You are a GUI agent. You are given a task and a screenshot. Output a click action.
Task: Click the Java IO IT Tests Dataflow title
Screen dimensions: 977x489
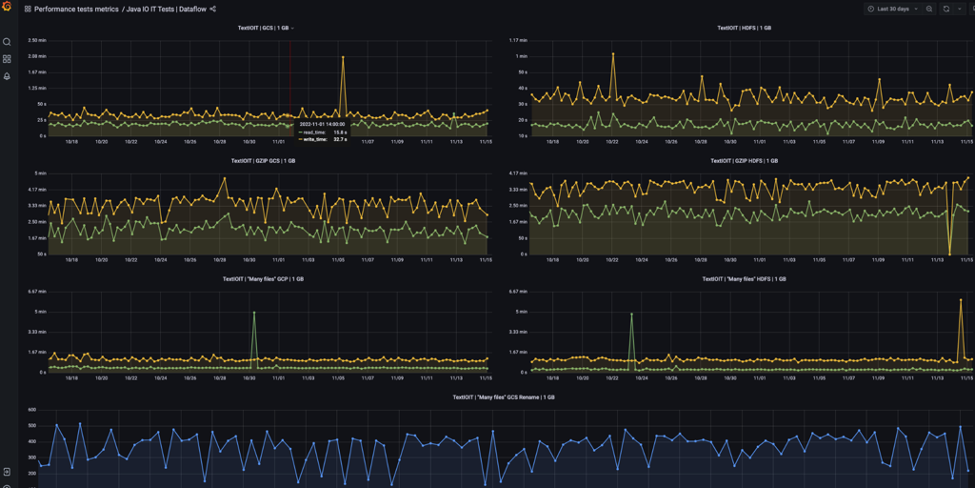coord(166,9)
